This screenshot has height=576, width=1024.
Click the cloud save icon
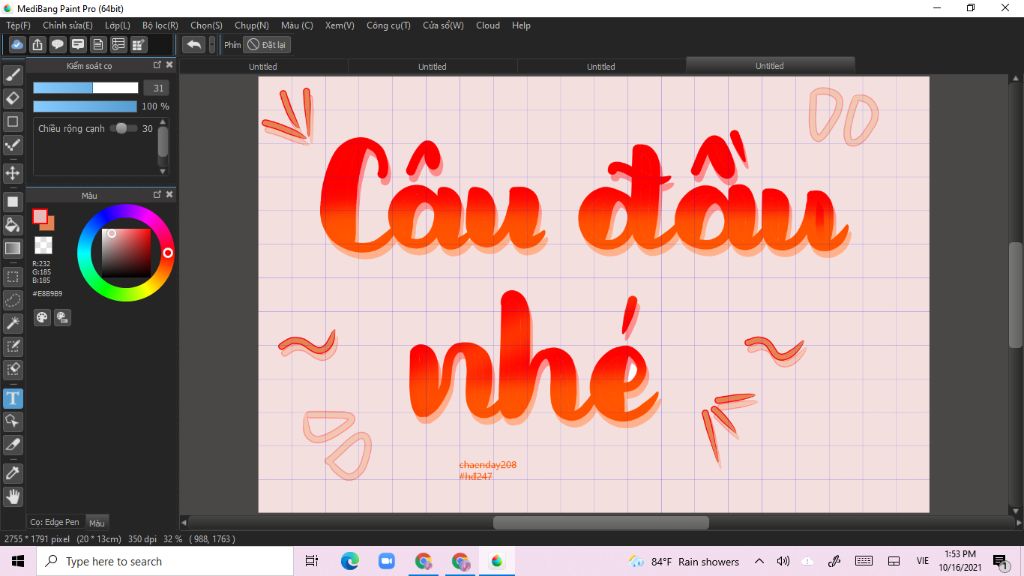(17, 44)
